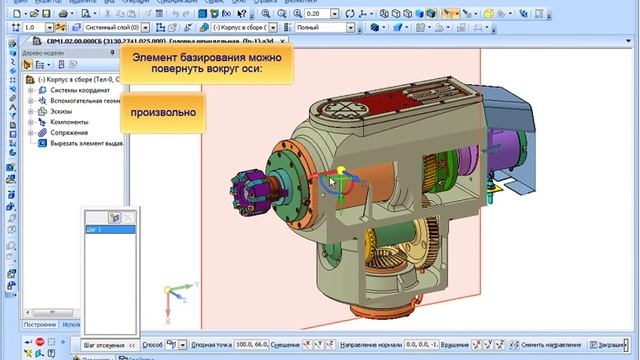
Task: Click the Опорная точка coordinate field
Action: 251,345
